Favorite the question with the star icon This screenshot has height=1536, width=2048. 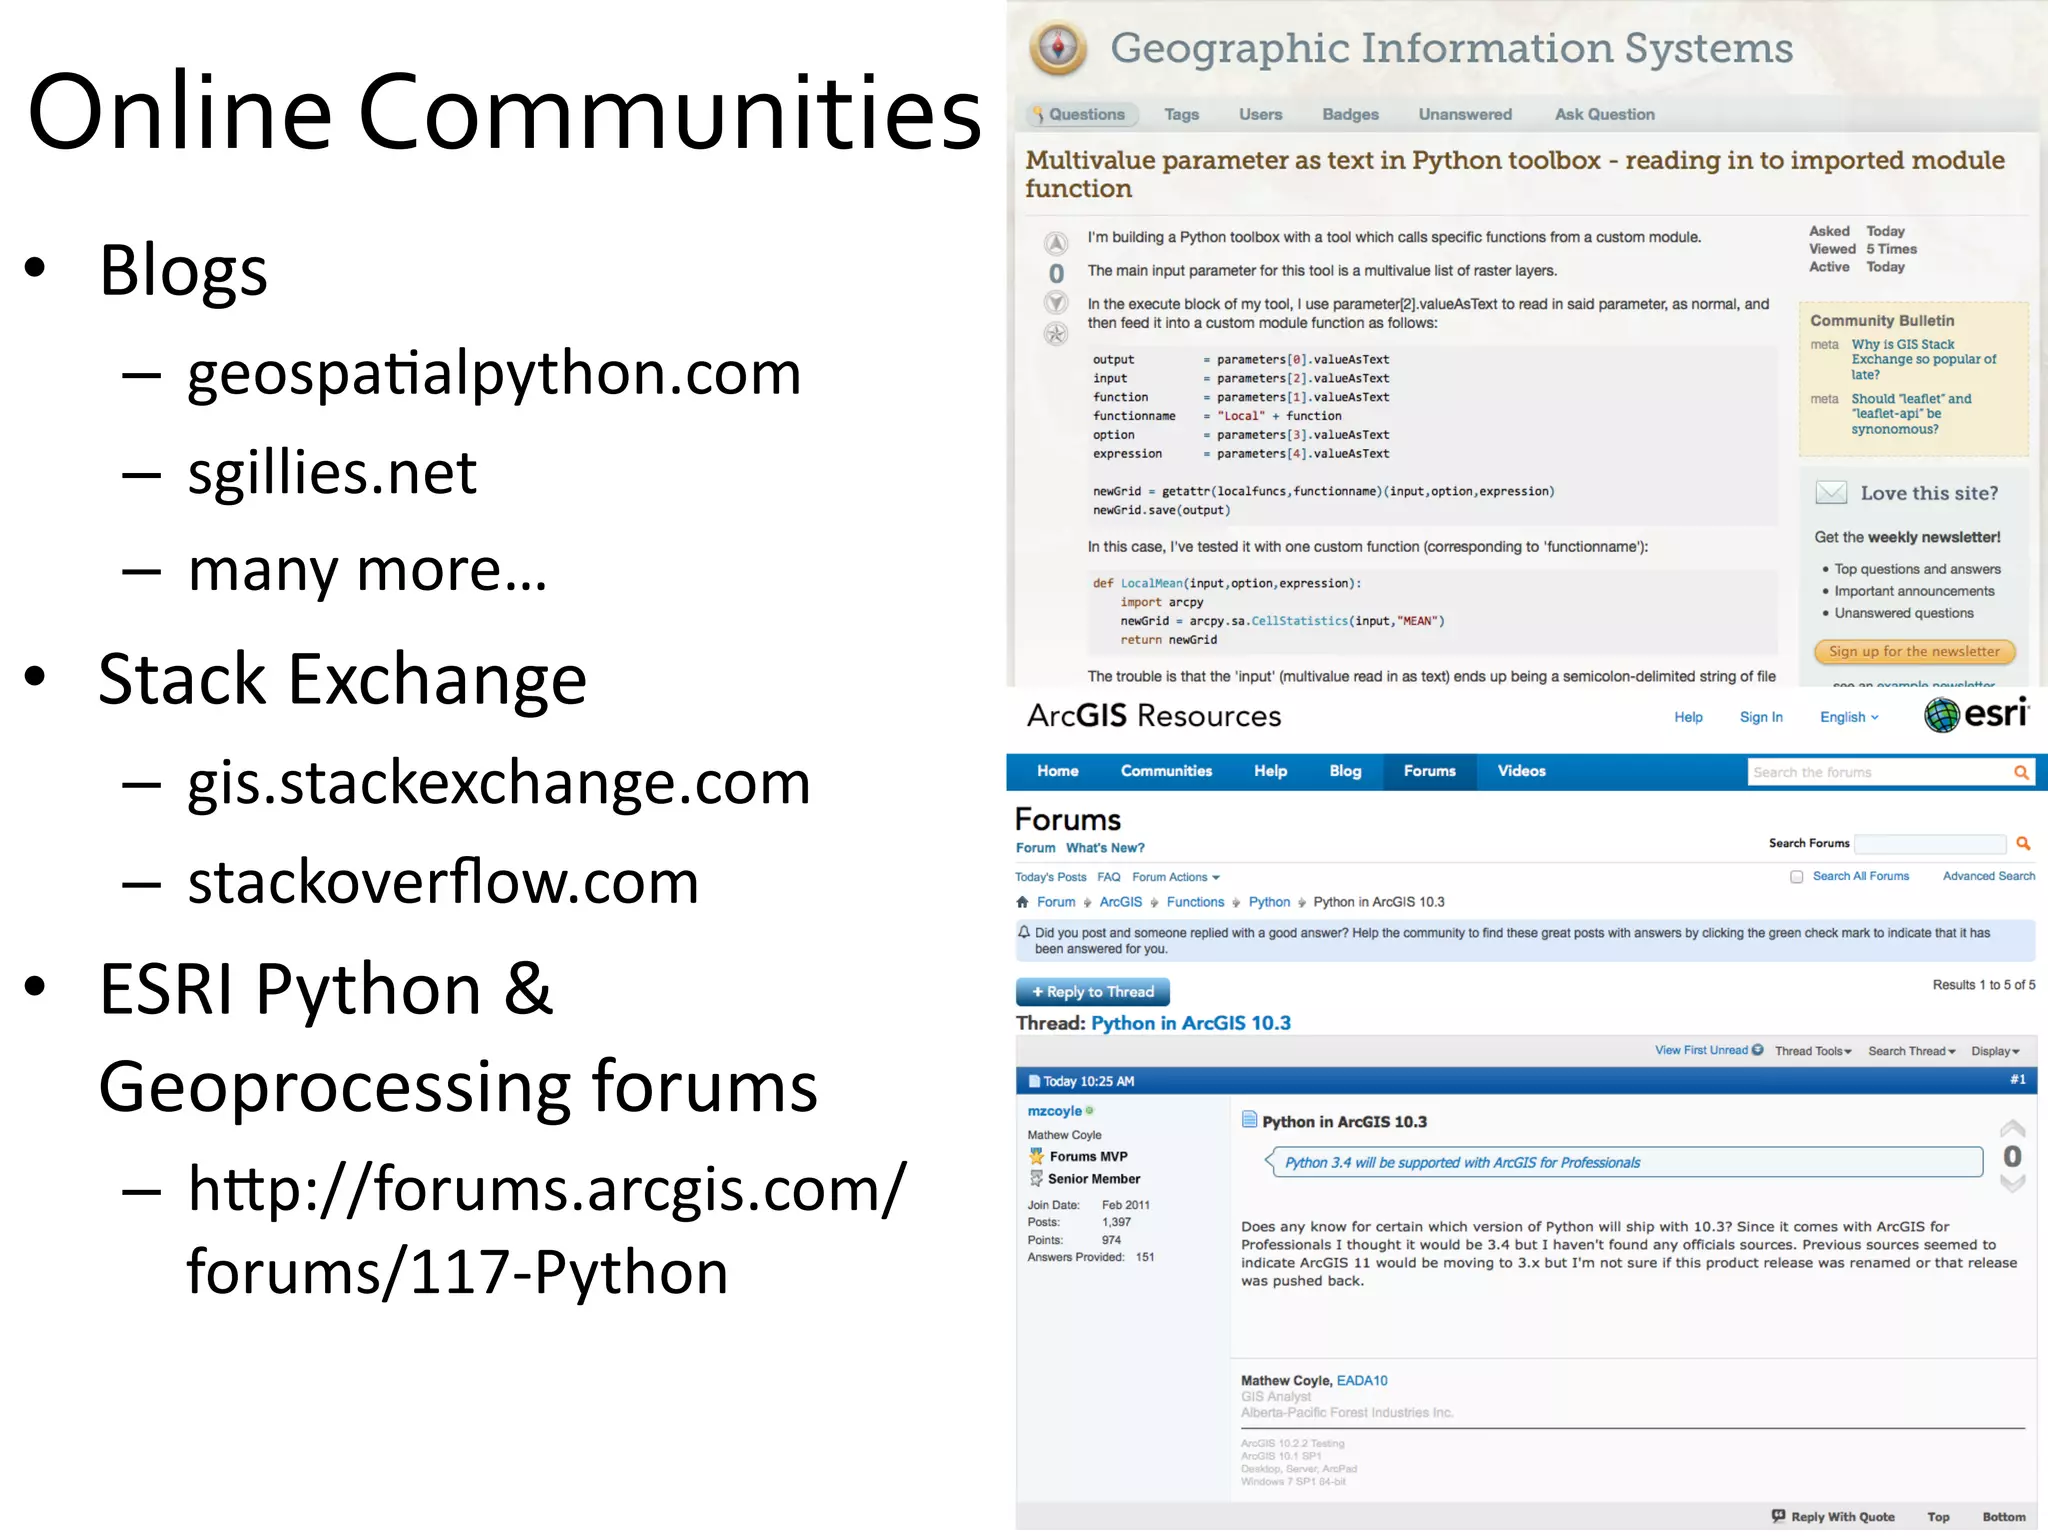pos(1056,334)
